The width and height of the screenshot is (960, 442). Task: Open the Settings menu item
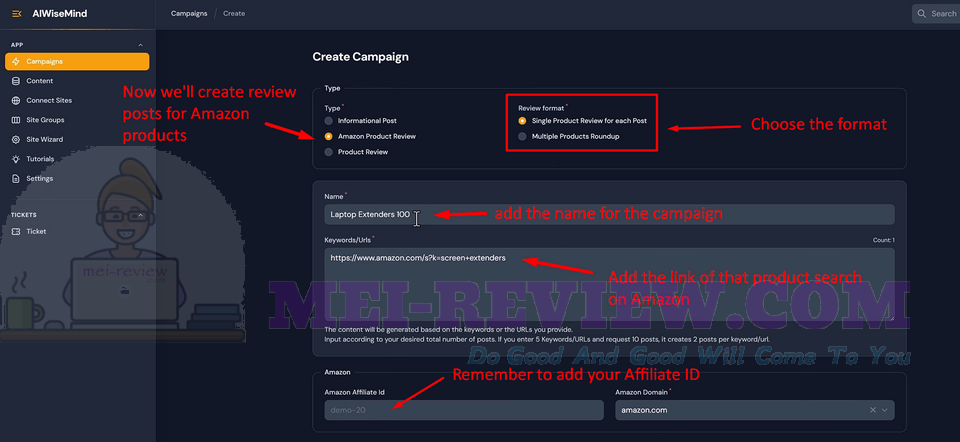coord(77,179)
